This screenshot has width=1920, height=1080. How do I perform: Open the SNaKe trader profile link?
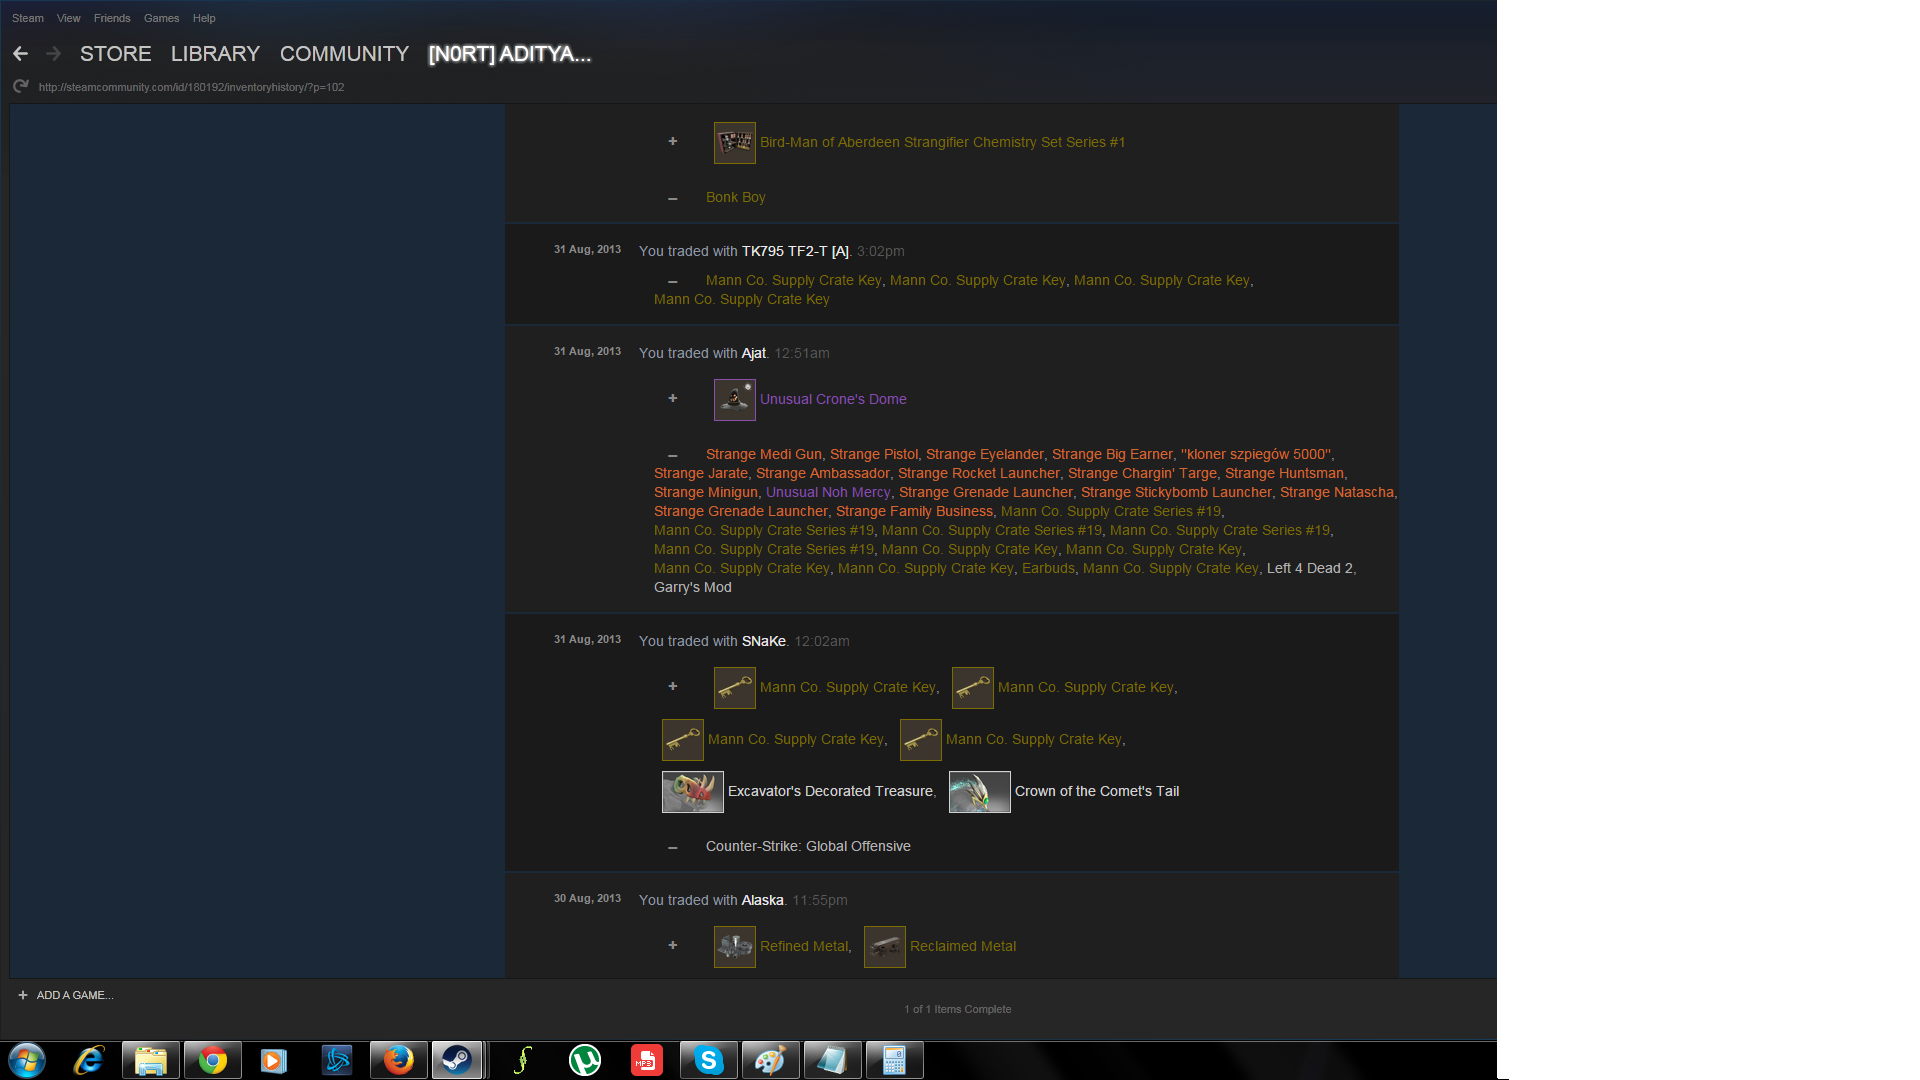click(763, 642)
